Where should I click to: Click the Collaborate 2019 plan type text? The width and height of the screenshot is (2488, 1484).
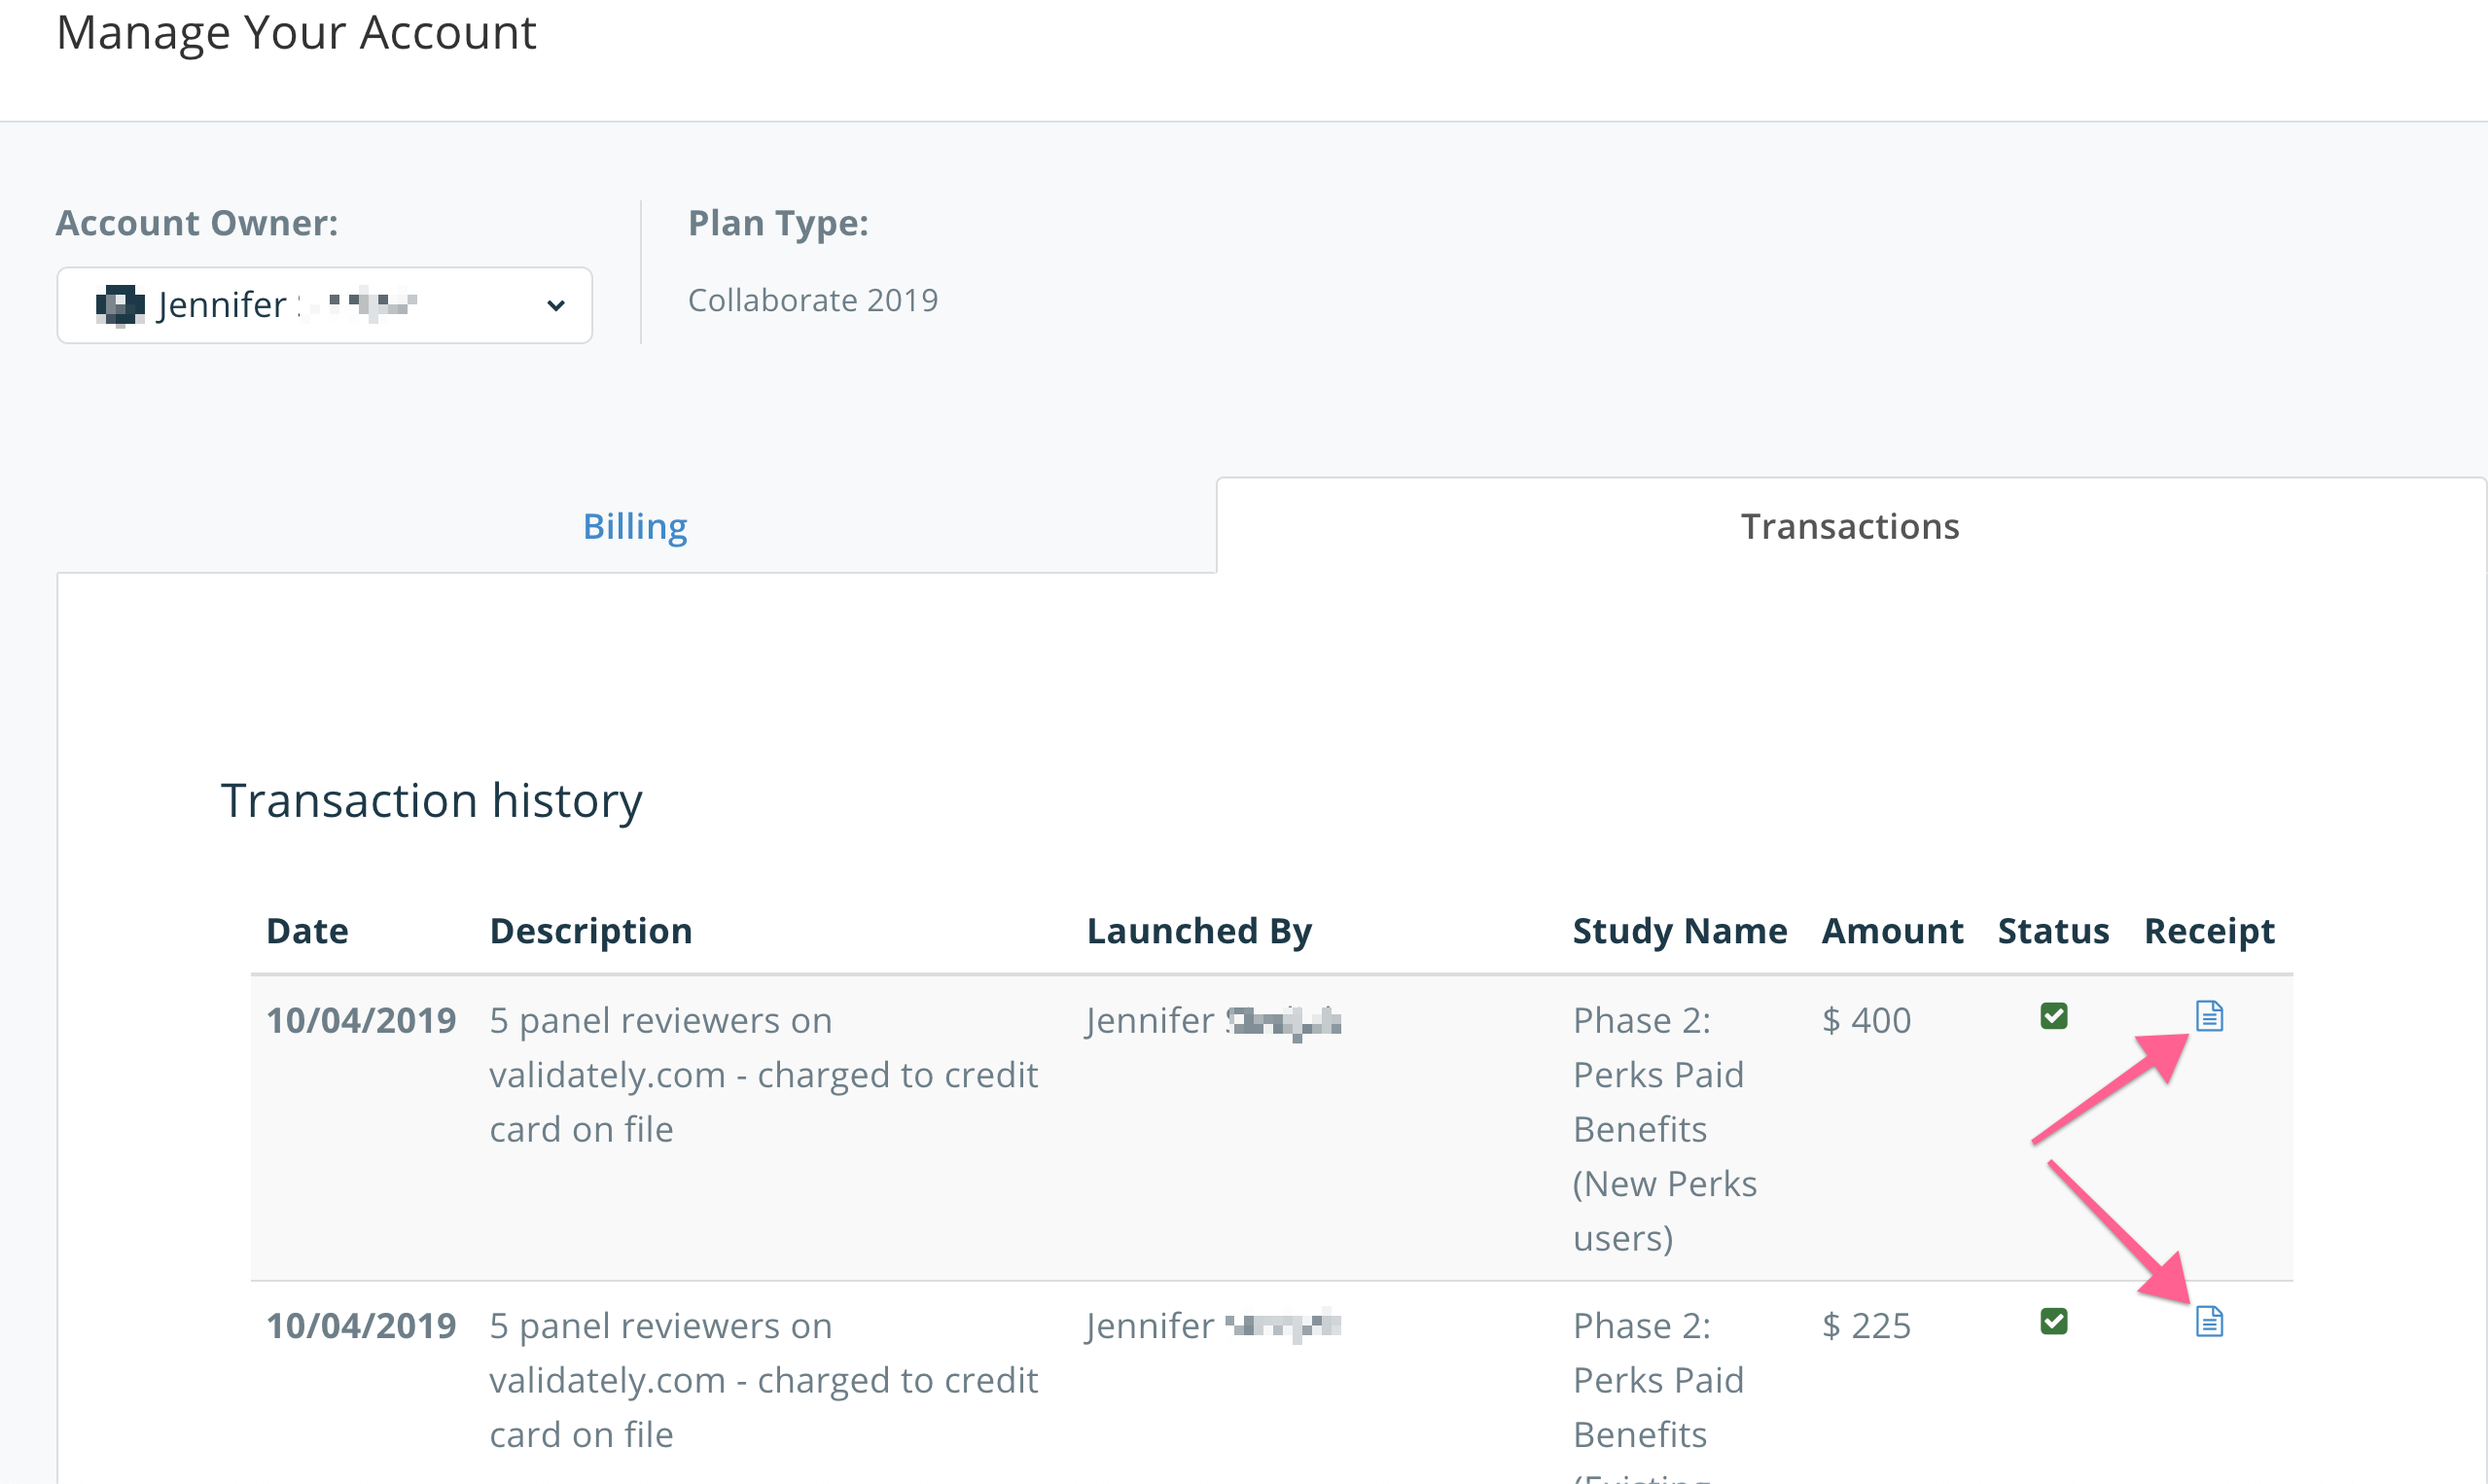(813, 300)
